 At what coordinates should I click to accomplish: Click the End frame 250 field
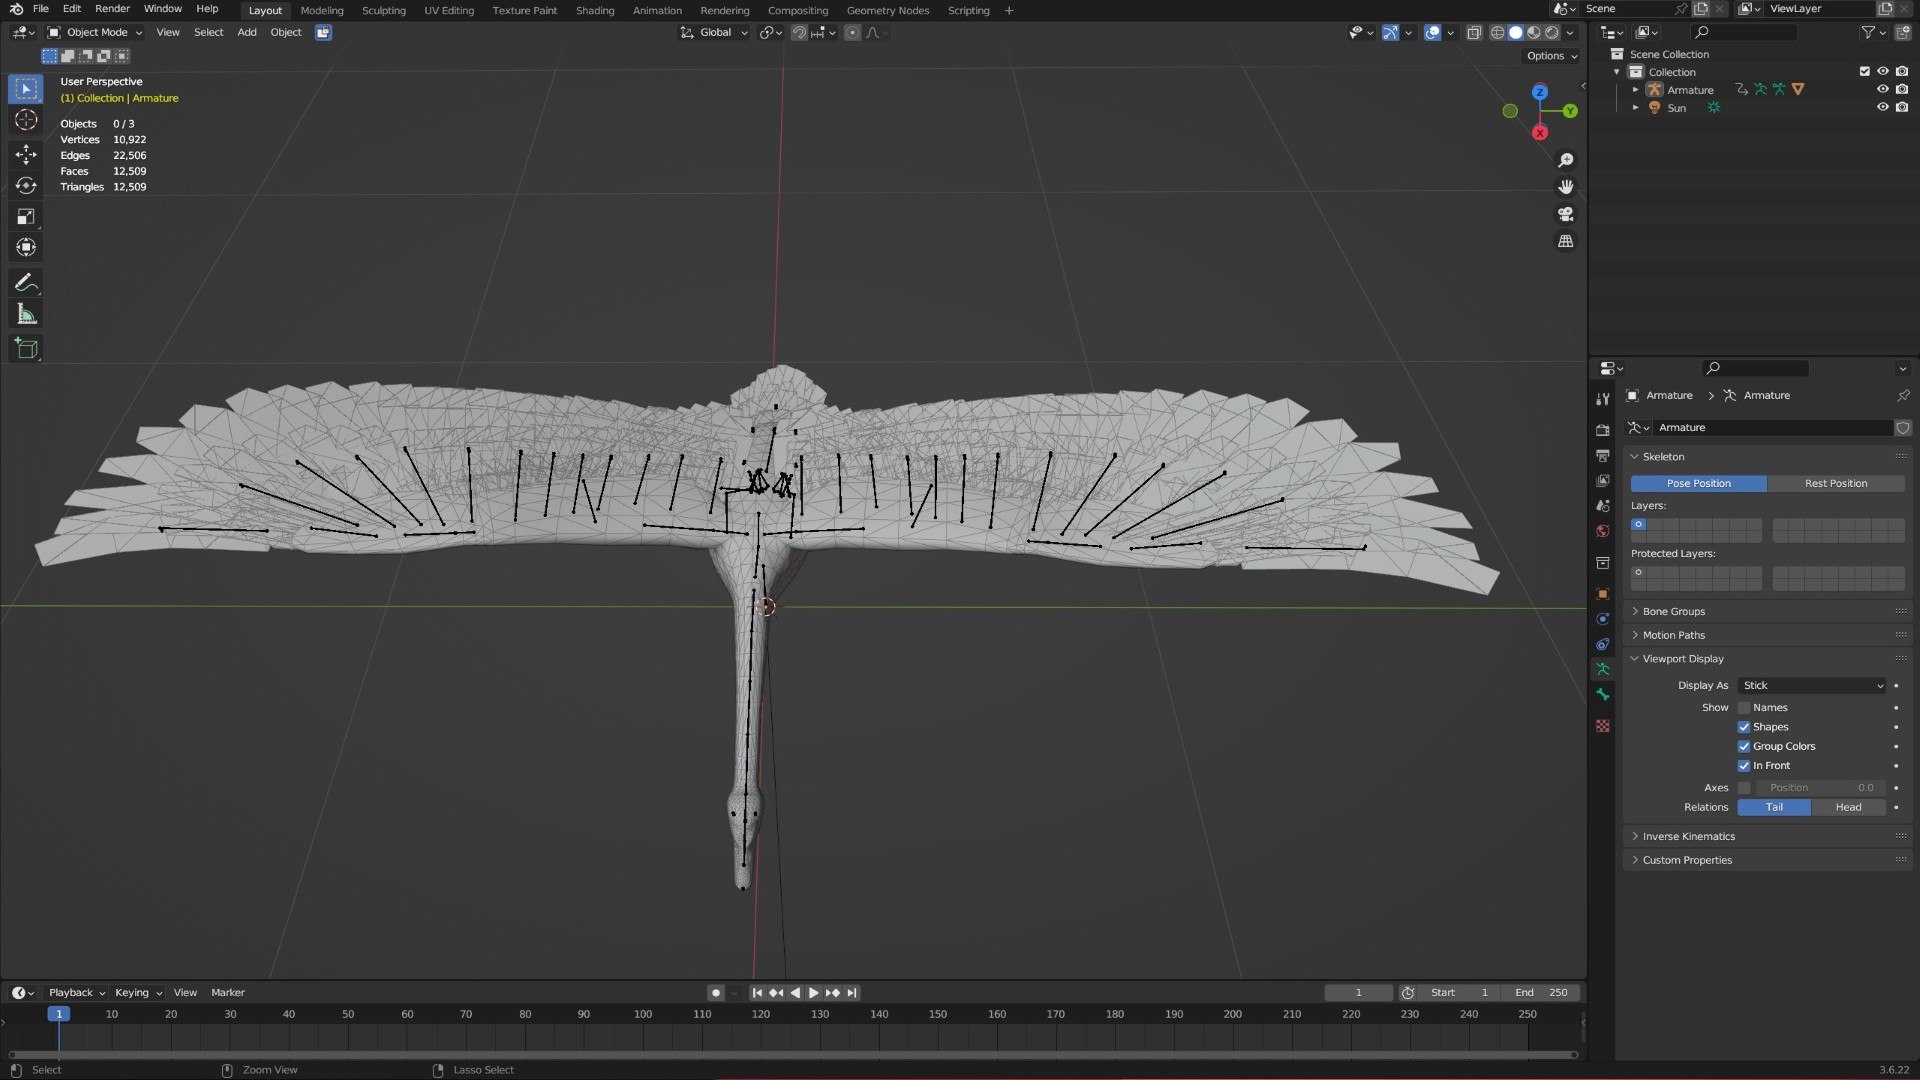point(1541,993)
